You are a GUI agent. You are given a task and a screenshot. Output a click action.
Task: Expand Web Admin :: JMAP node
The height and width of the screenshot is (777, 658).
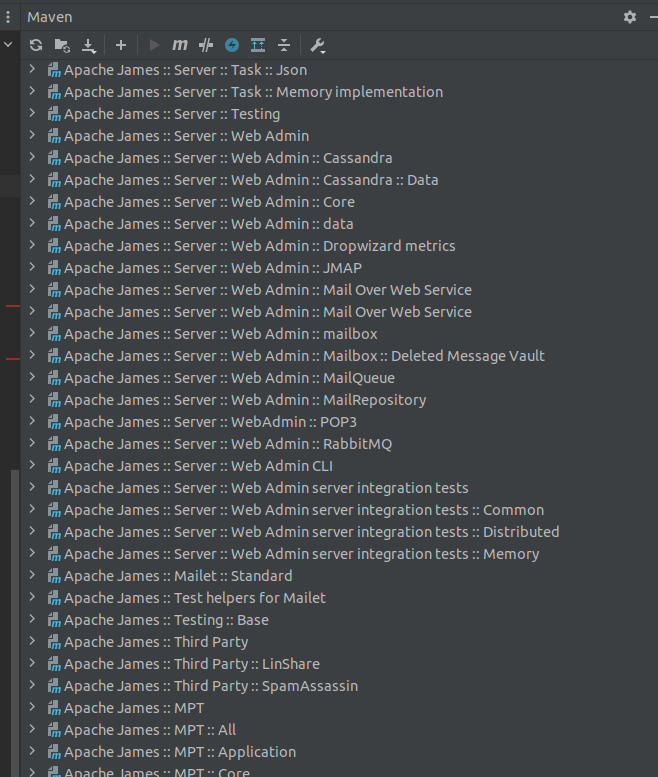32,267
